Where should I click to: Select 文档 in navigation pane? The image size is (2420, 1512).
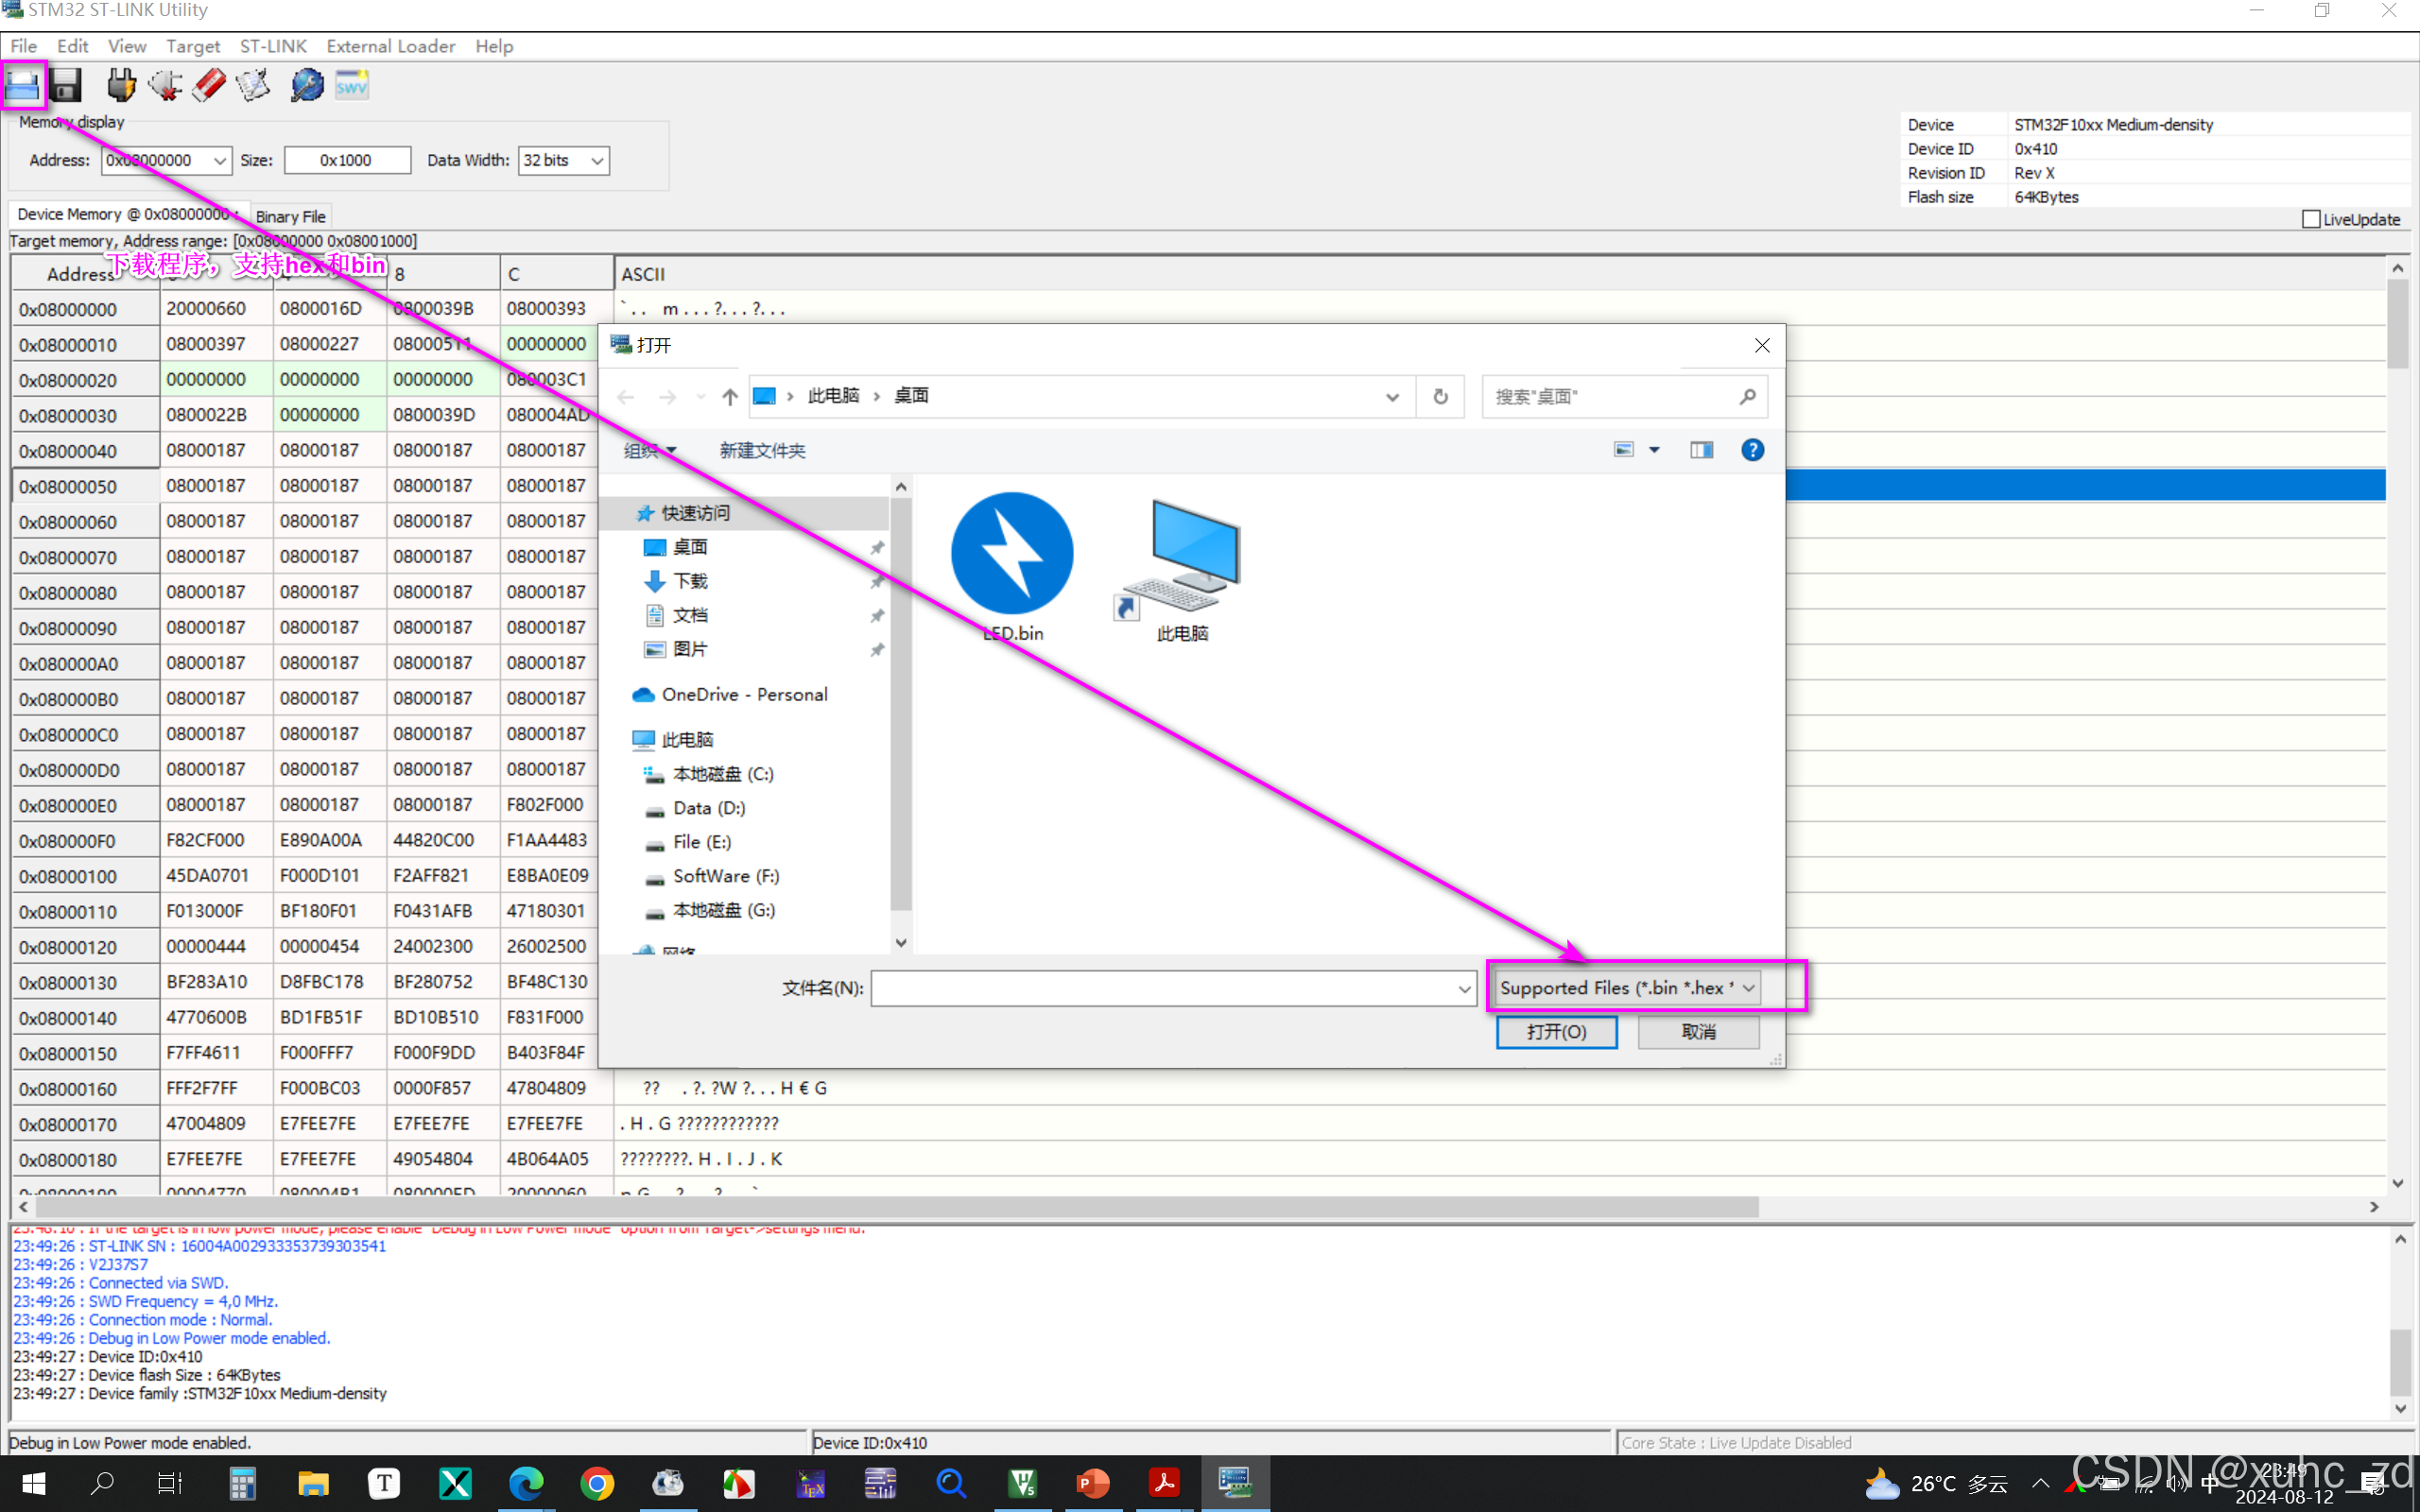point(690,615)
